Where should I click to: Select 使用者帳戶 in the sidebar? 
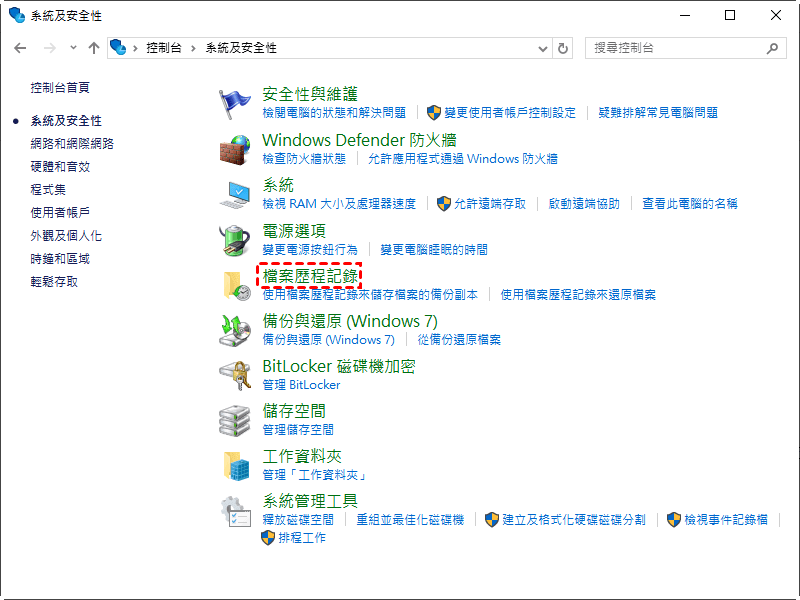pos(60,212)
